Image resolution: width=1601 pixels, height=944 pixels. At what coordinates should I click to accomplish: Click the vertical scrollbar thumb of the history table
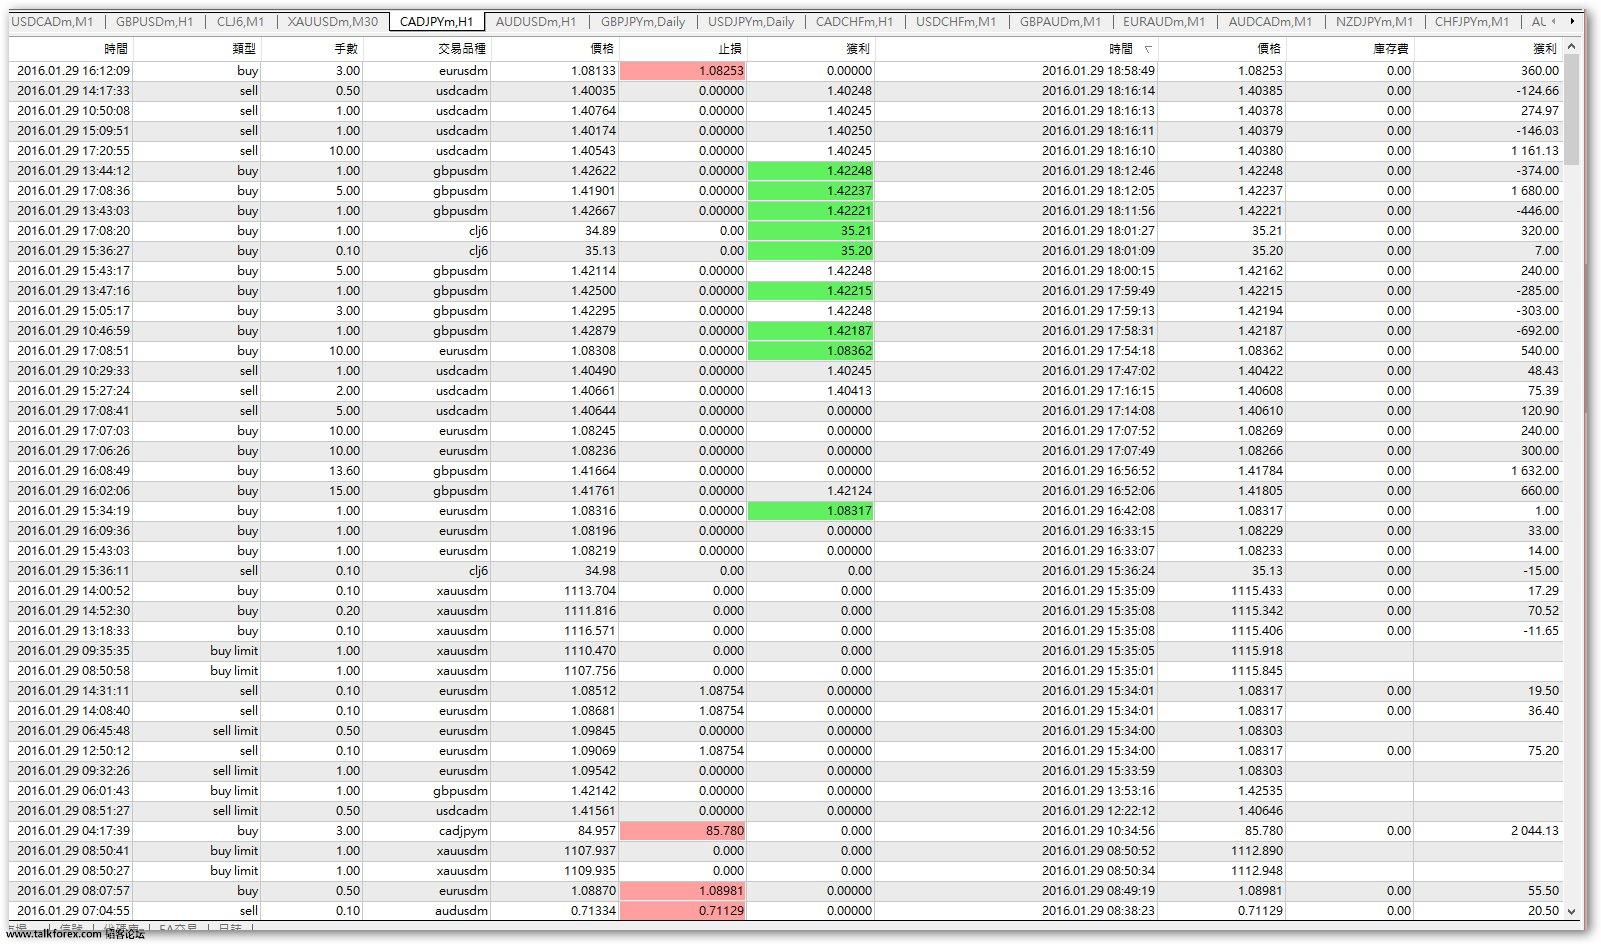1571,110
